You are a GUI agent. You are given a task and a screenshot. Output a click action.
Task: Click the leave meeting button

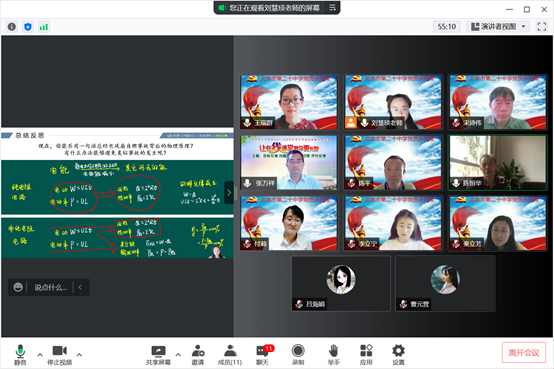[x=524, y=352]
